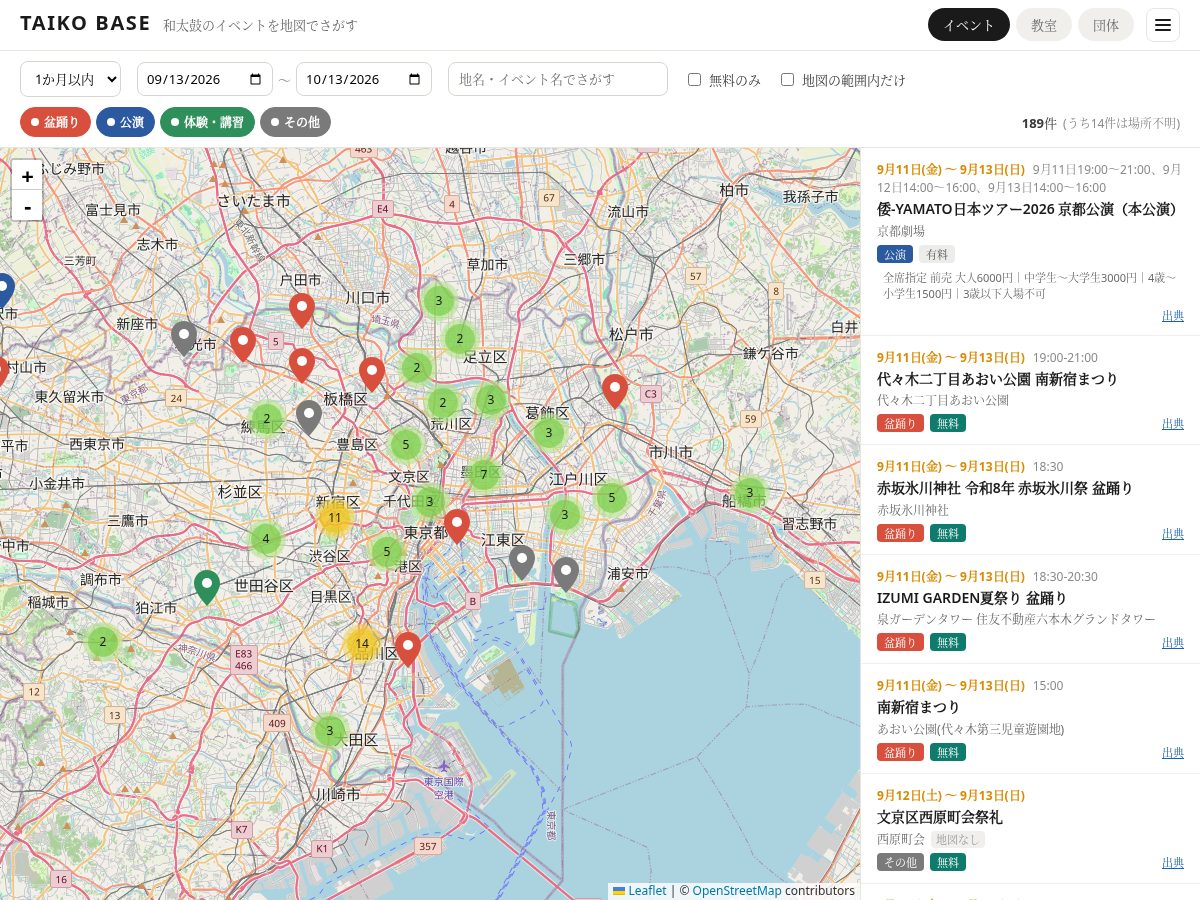The image size is (1200, 900).
Task: Focus the 地名・イベント名でさがす search field
Action: click(x=557, y=79)
